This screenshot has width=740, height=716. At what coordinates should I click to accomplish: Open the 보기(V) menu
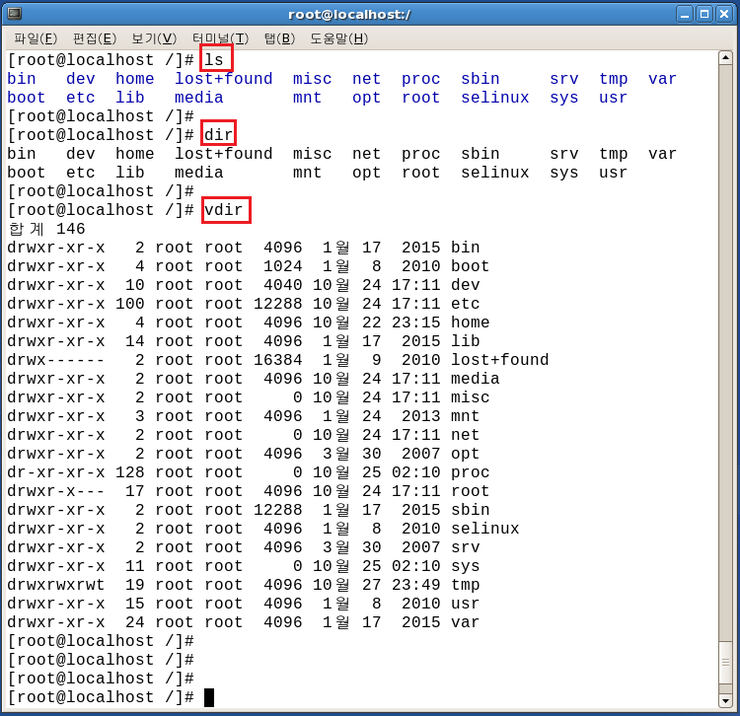click(x=154, y=38)
